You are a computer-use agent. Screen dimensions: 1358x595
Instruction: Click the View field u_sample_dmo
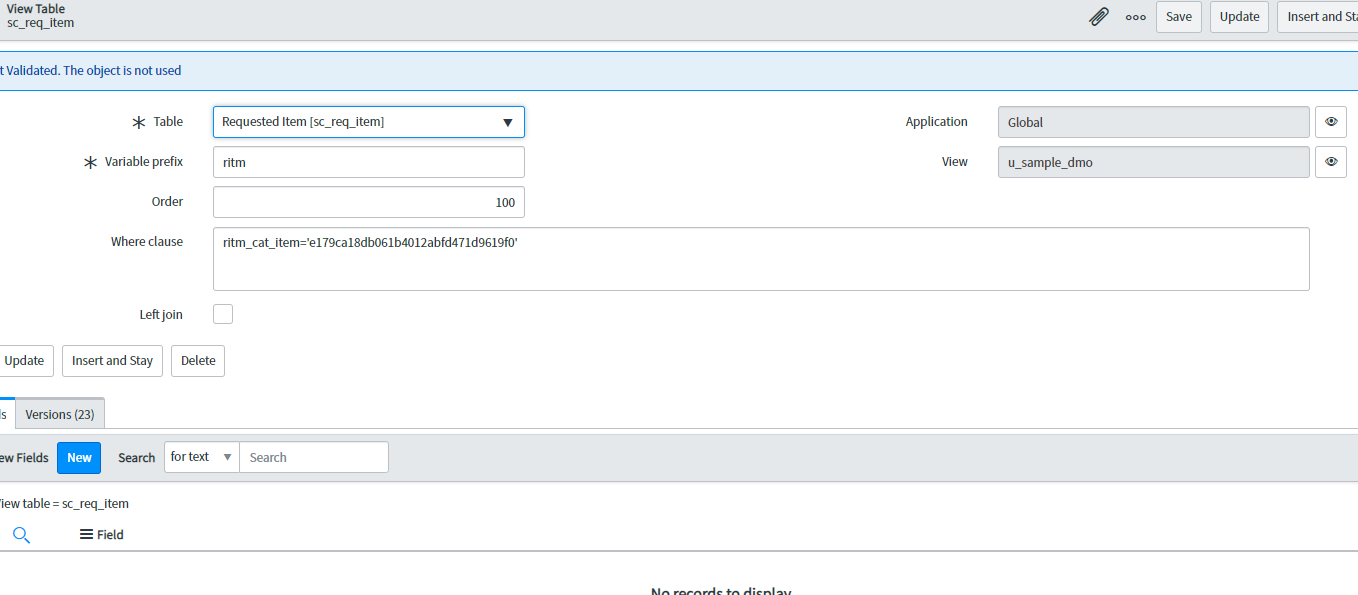pos(1154,162)
